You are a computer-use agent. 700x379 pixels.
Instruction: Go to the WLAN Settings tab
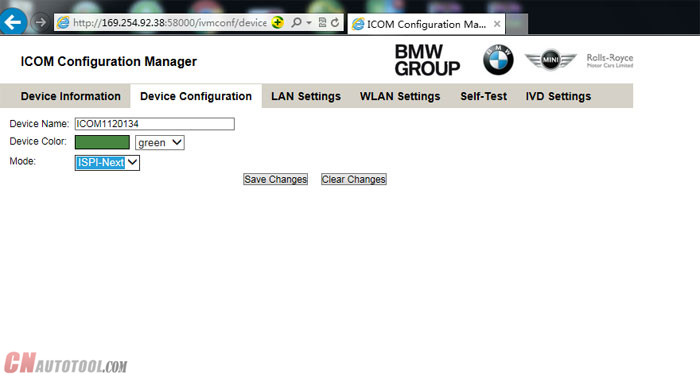(400, 96)
